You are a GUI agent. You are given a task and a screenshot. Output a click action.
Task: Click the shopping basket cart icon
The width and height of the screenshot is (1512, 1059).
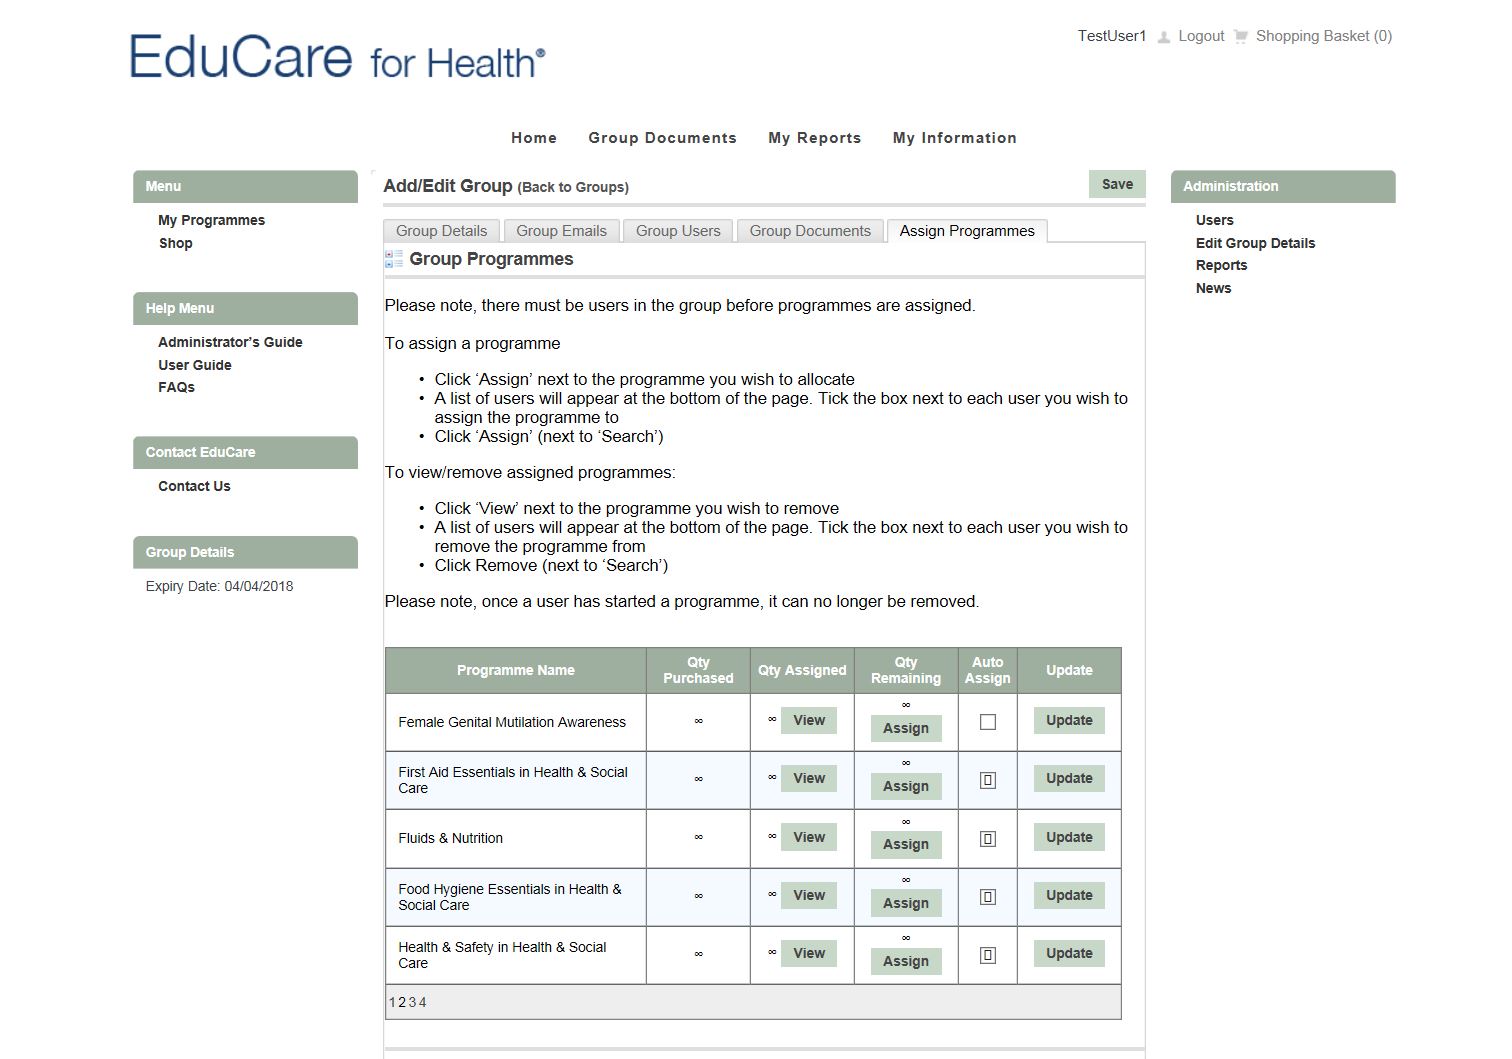(1241, 37)
